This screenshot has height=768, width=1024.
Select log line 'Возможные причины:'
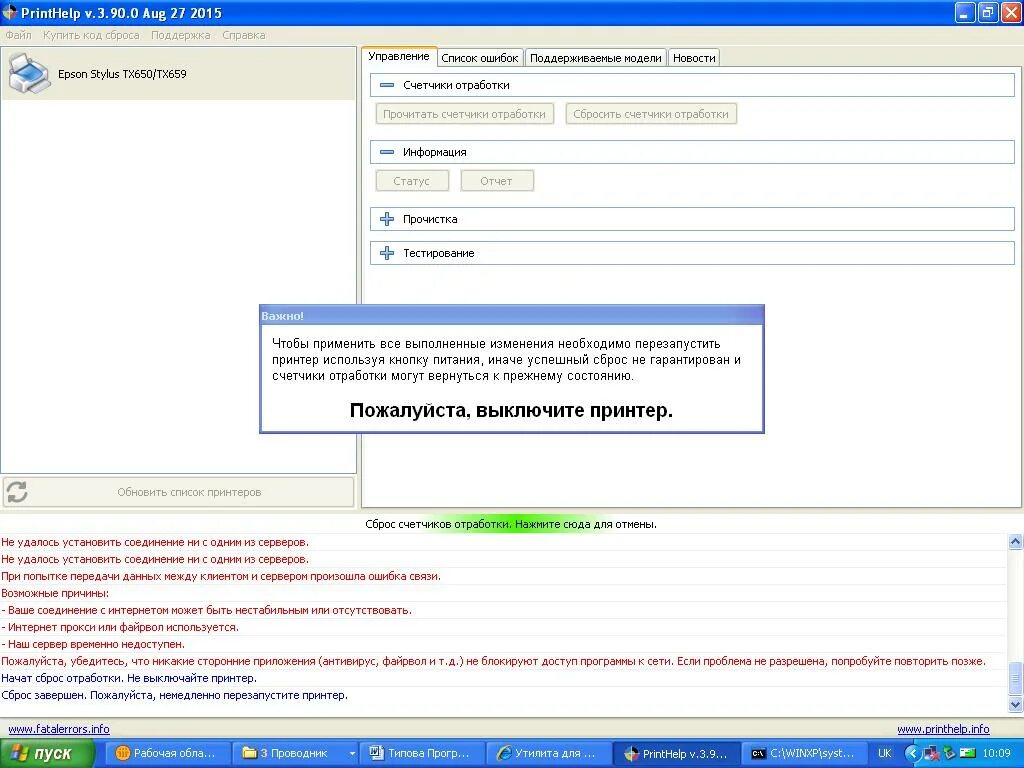55,593
